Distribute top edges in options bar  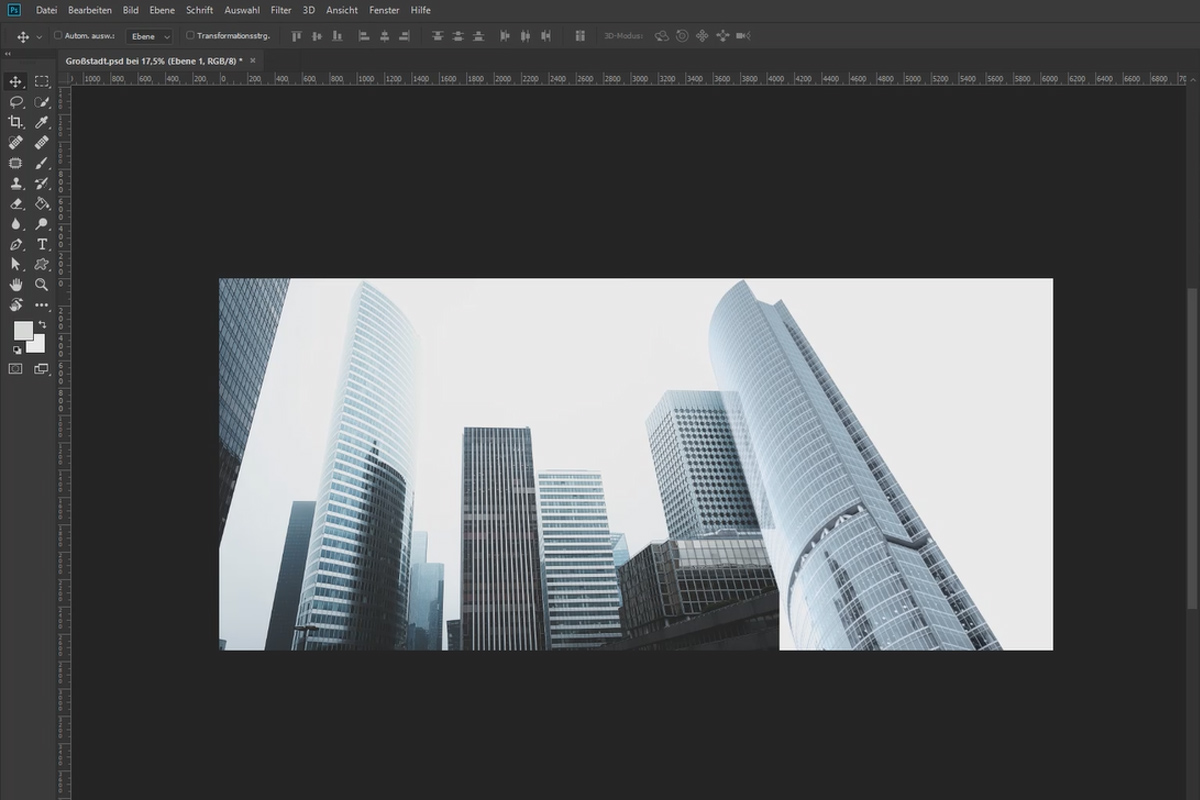[437, 36]
